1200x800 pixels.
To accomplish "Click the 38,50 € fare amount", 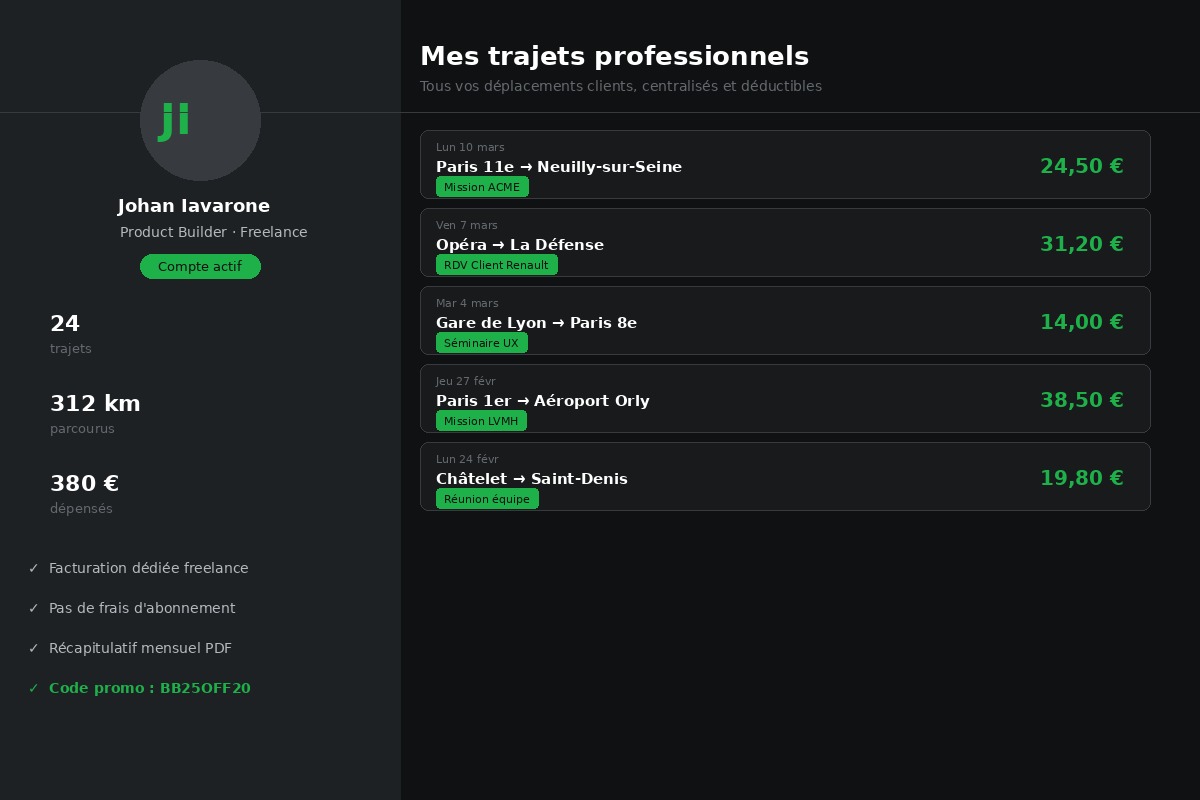I will (1082, 399).
